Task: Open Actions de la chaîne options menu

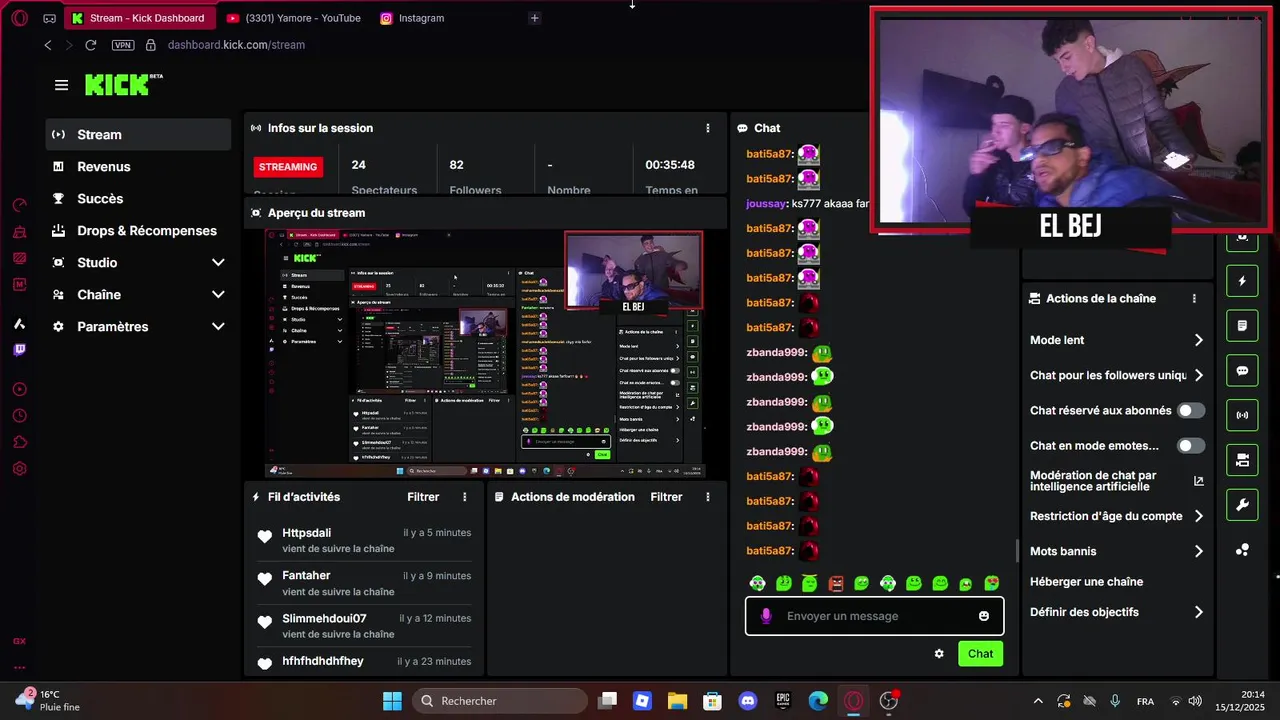Action: coord(1194,298)
